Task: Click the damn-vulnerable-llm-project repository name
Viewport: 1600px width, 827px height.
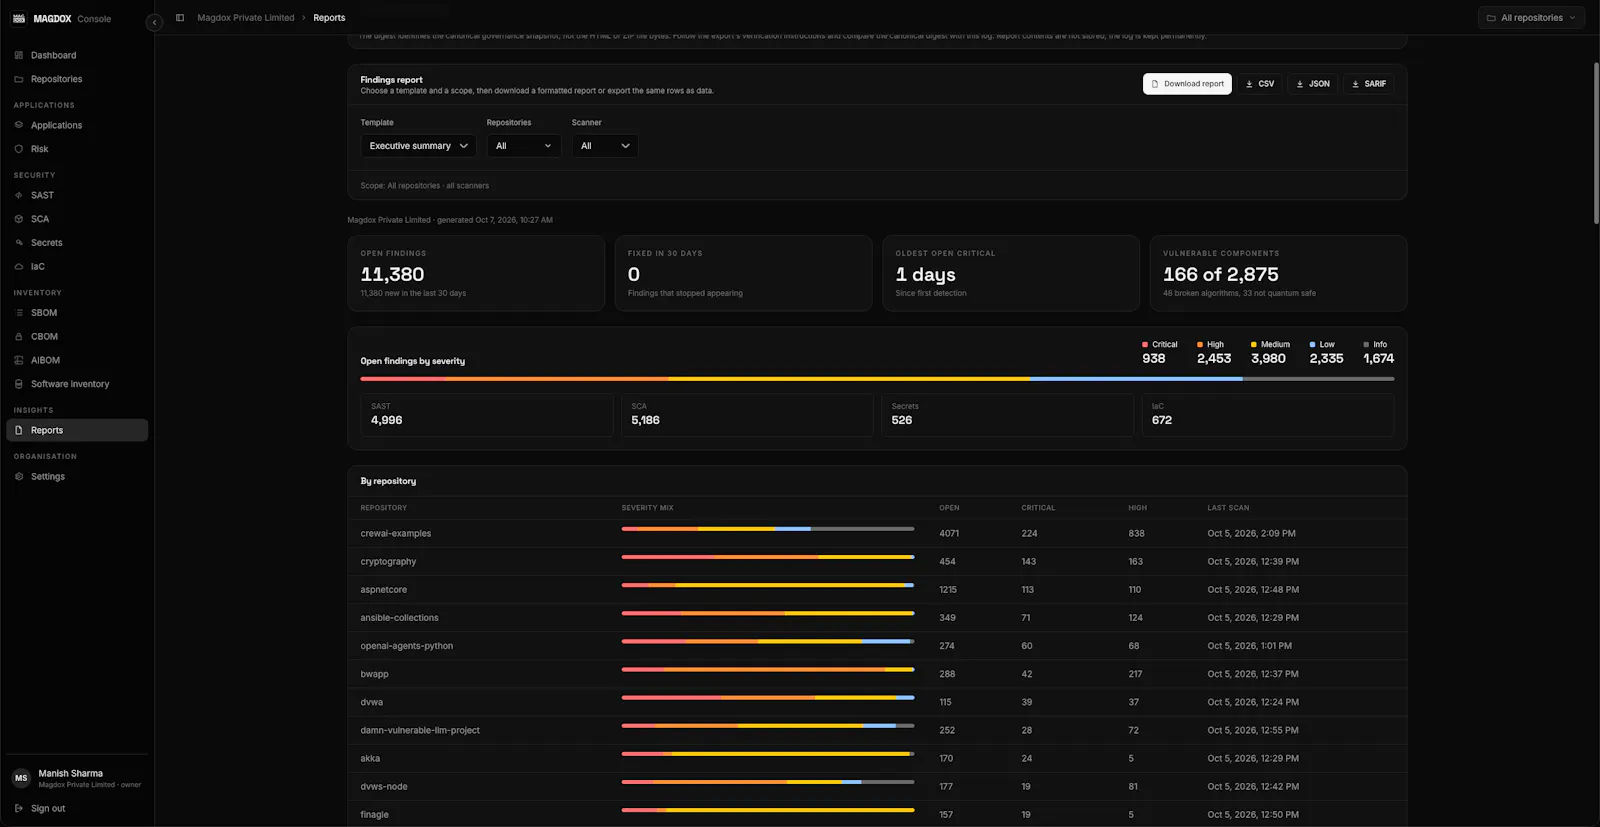Action: click(420, 730)
